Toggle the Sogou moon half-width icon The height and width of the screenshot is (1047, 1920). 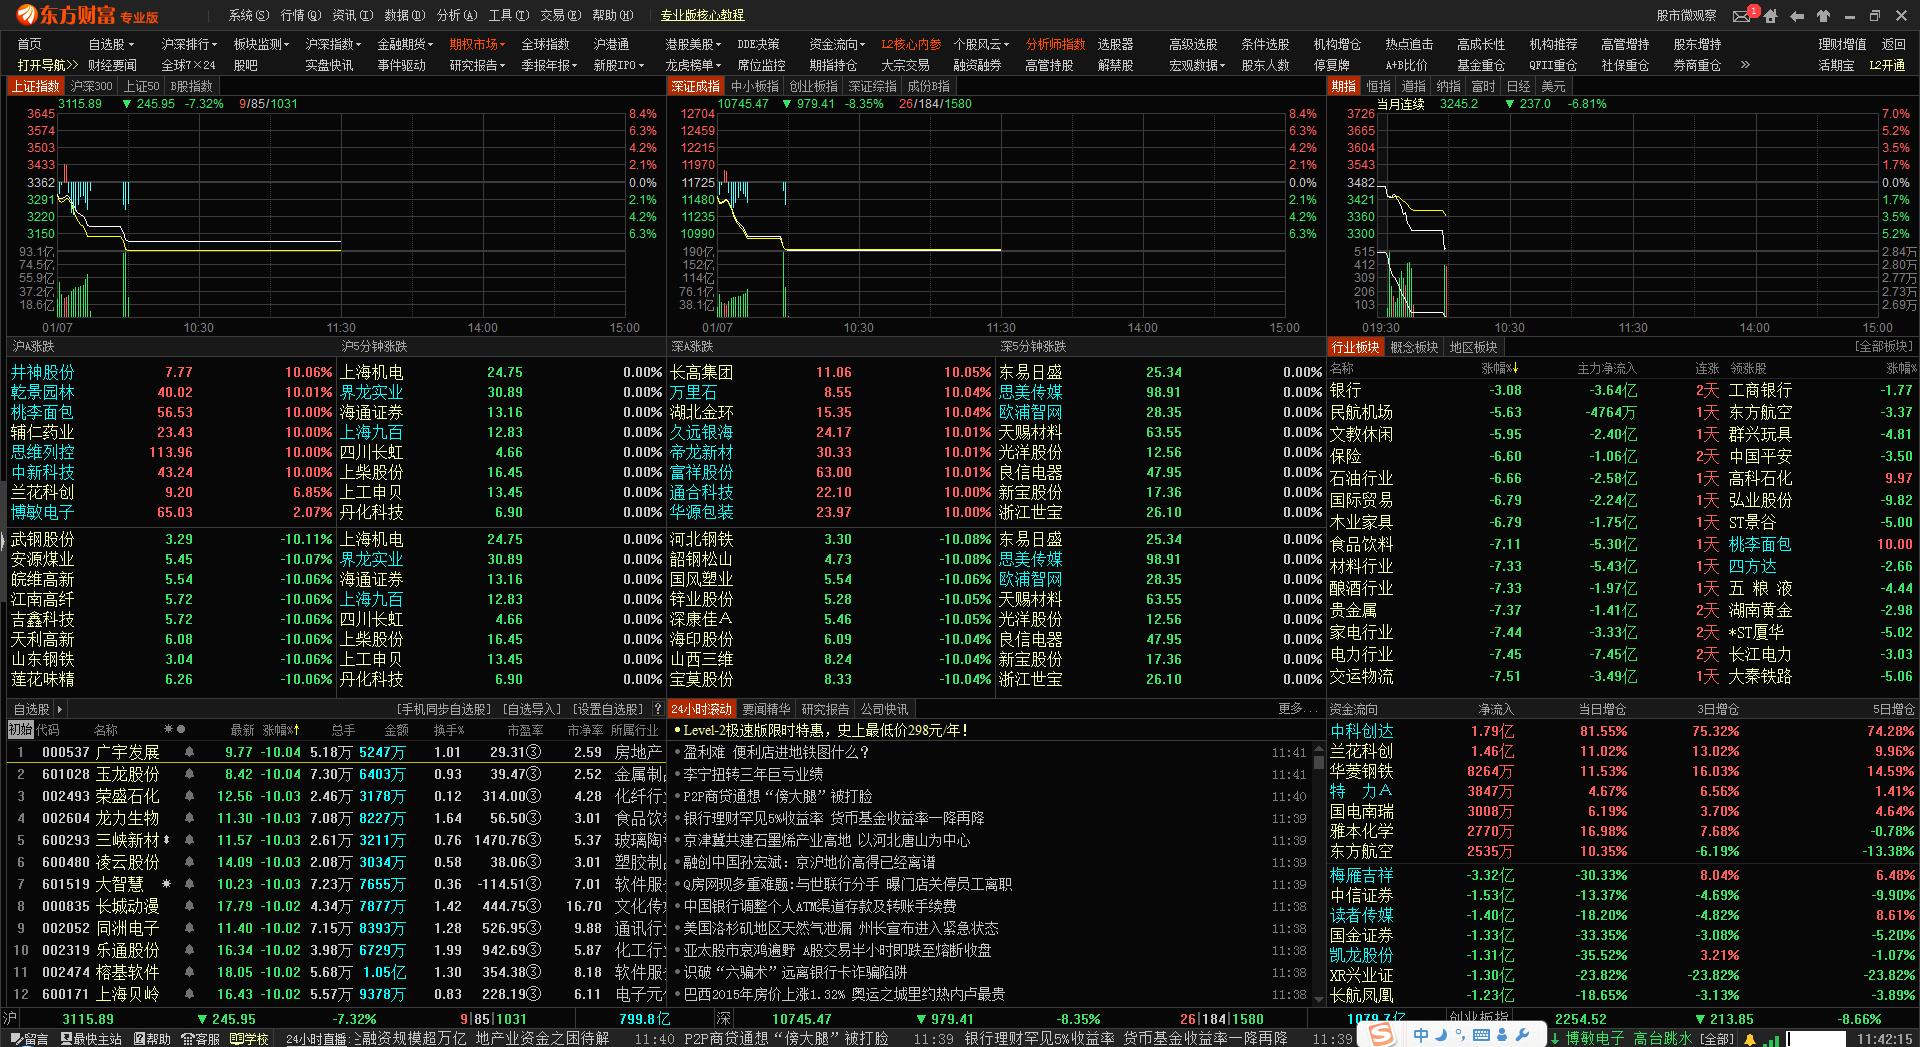point(1443,1036)
